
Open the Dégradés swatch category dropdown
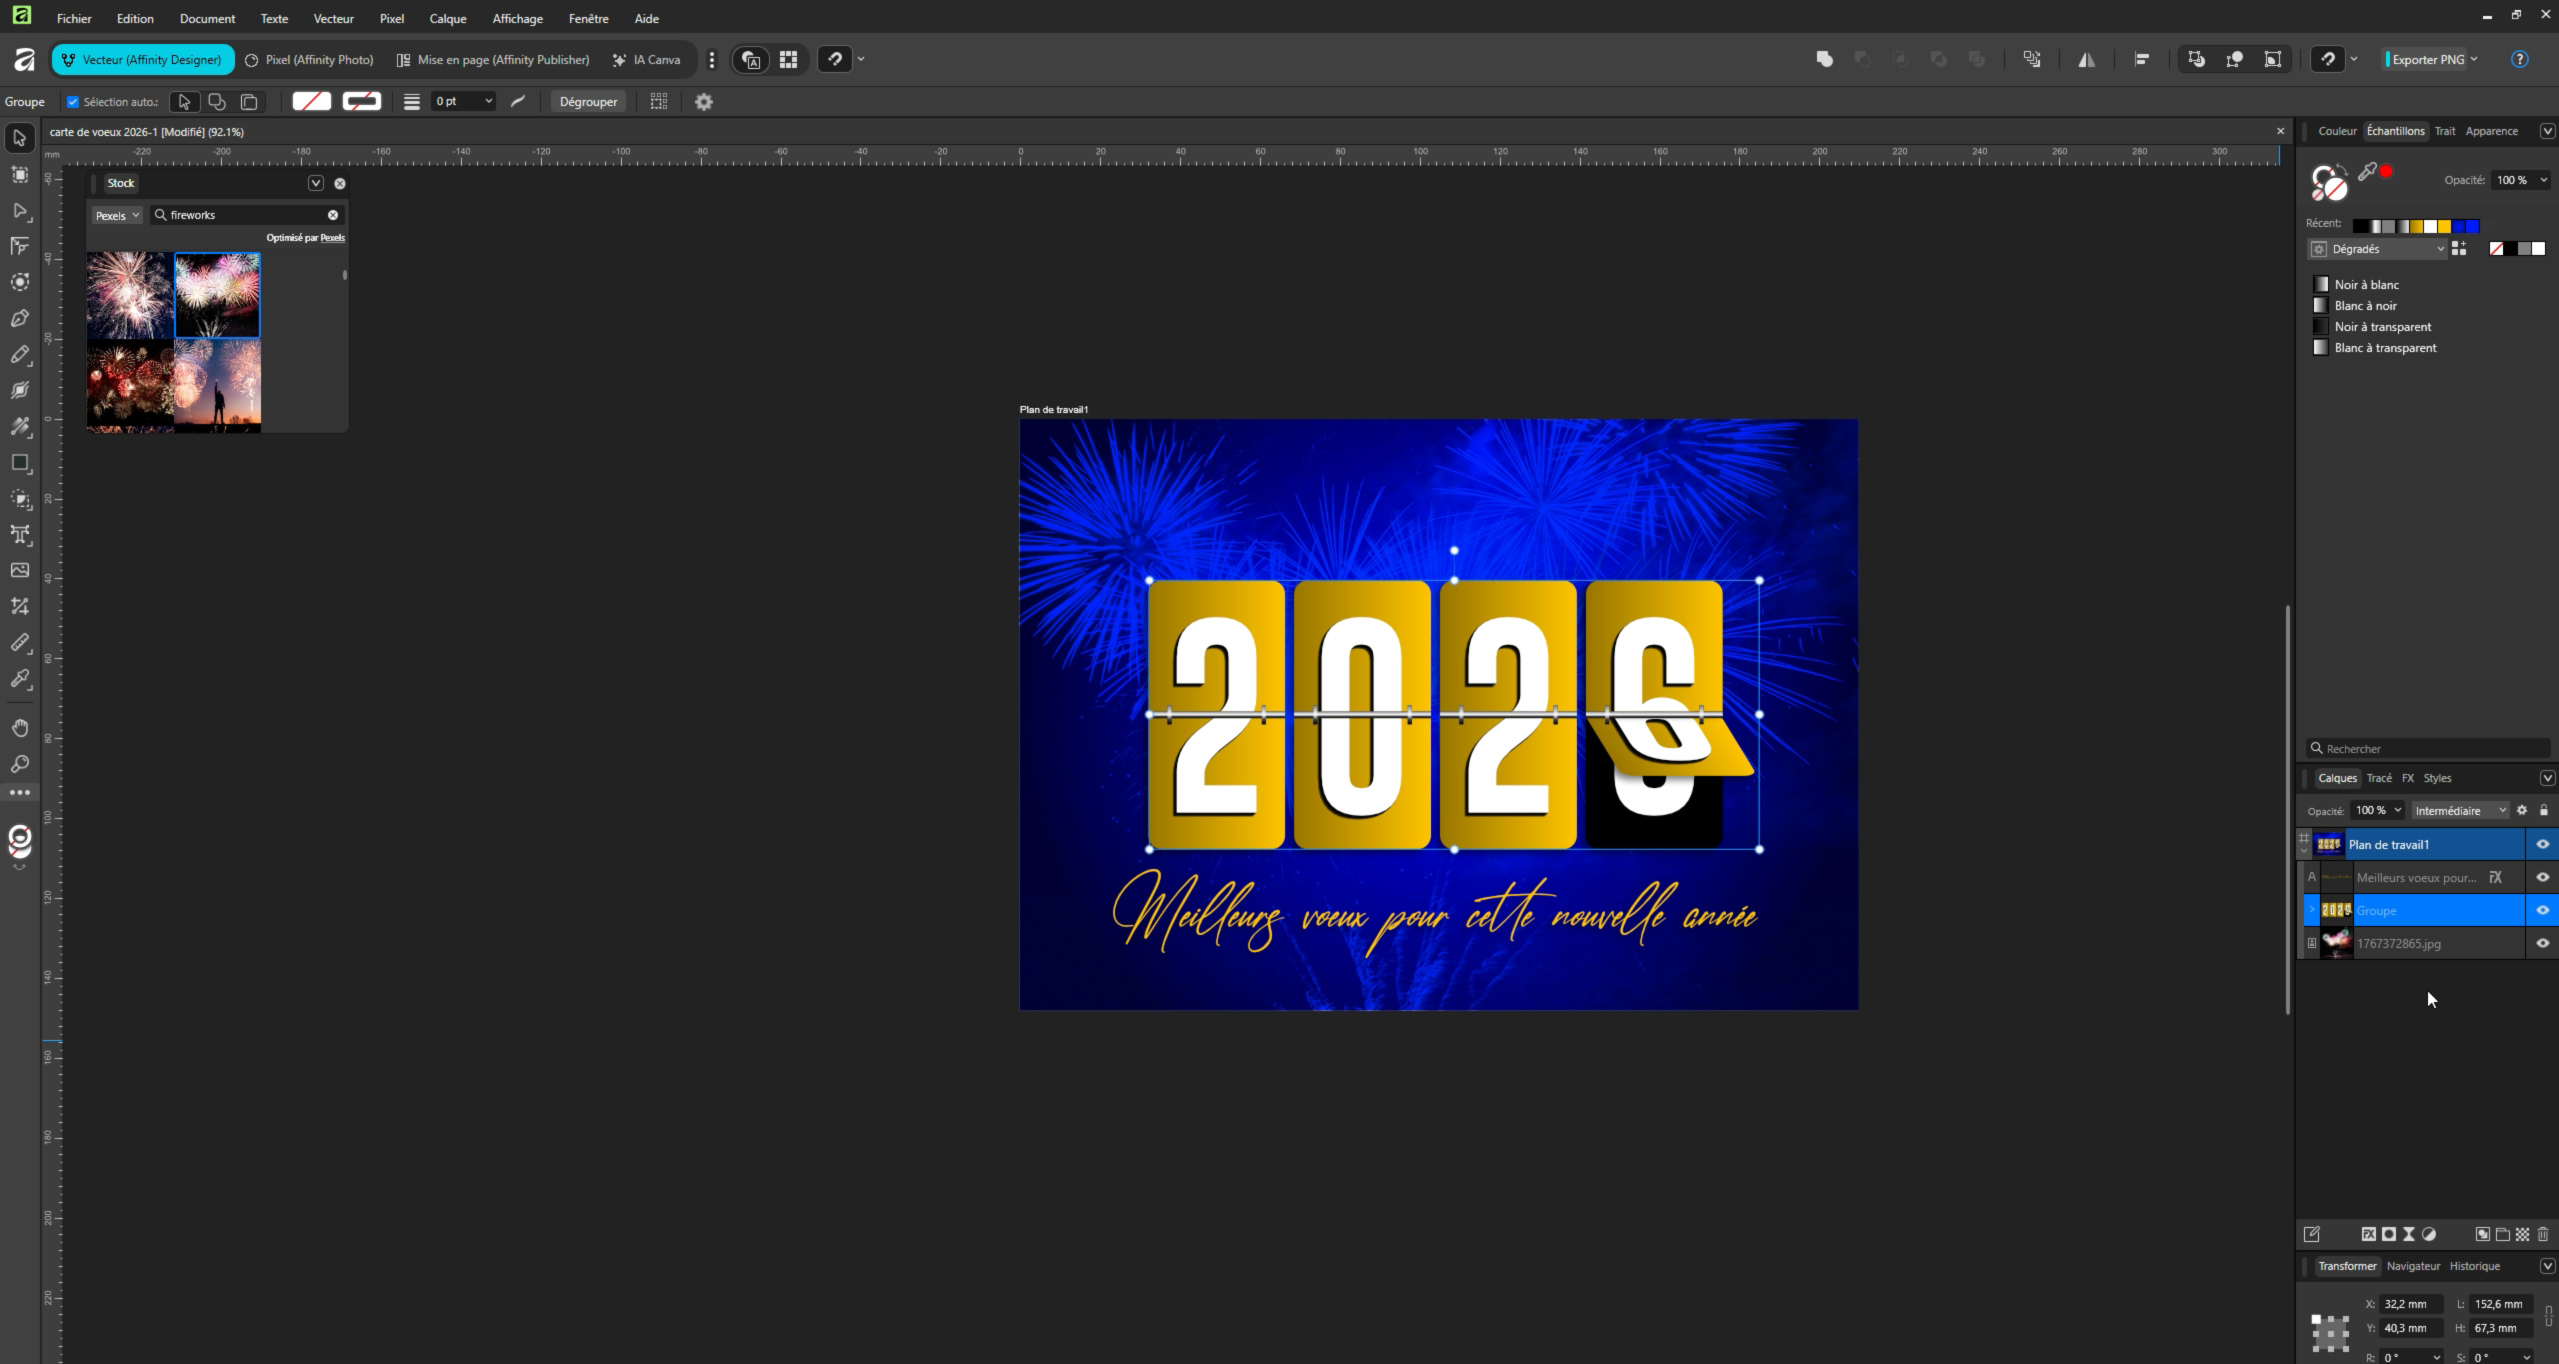(x=2376, y=249)
